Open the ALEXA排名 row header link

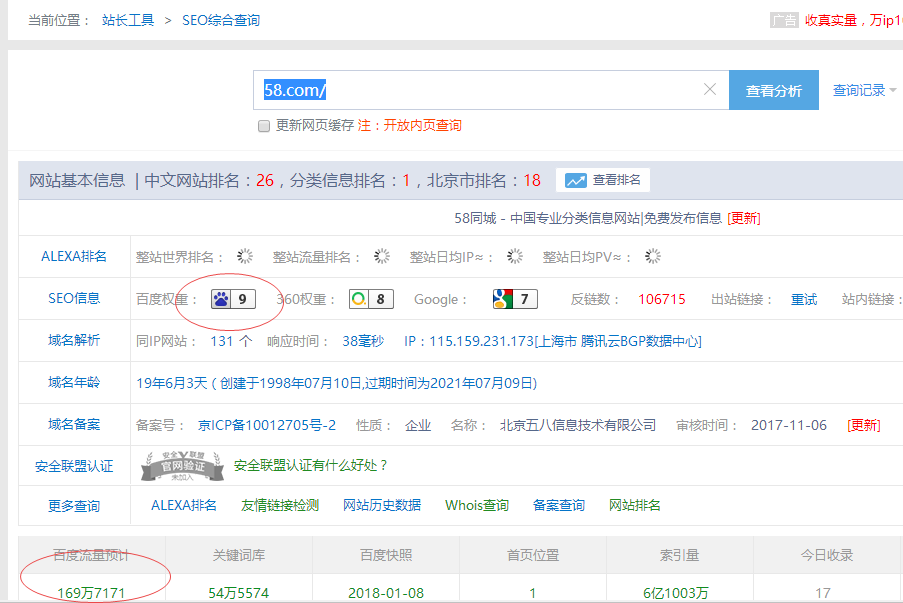74,256
